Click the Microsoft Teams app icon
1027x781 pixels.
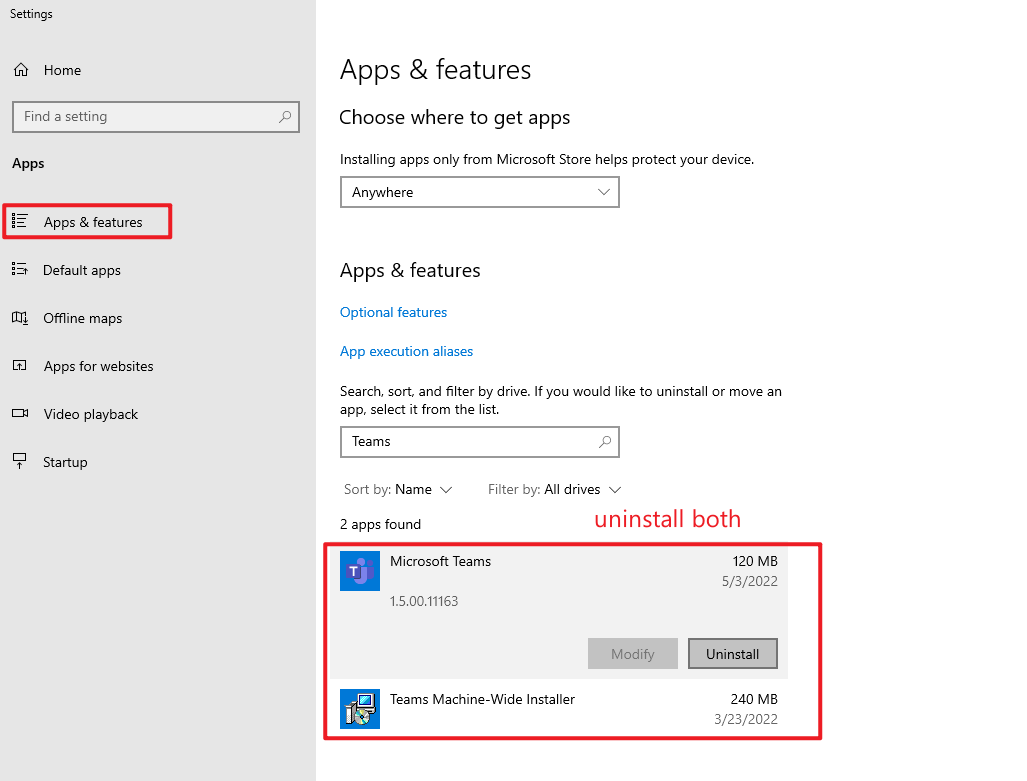click(x=360, y=571)
